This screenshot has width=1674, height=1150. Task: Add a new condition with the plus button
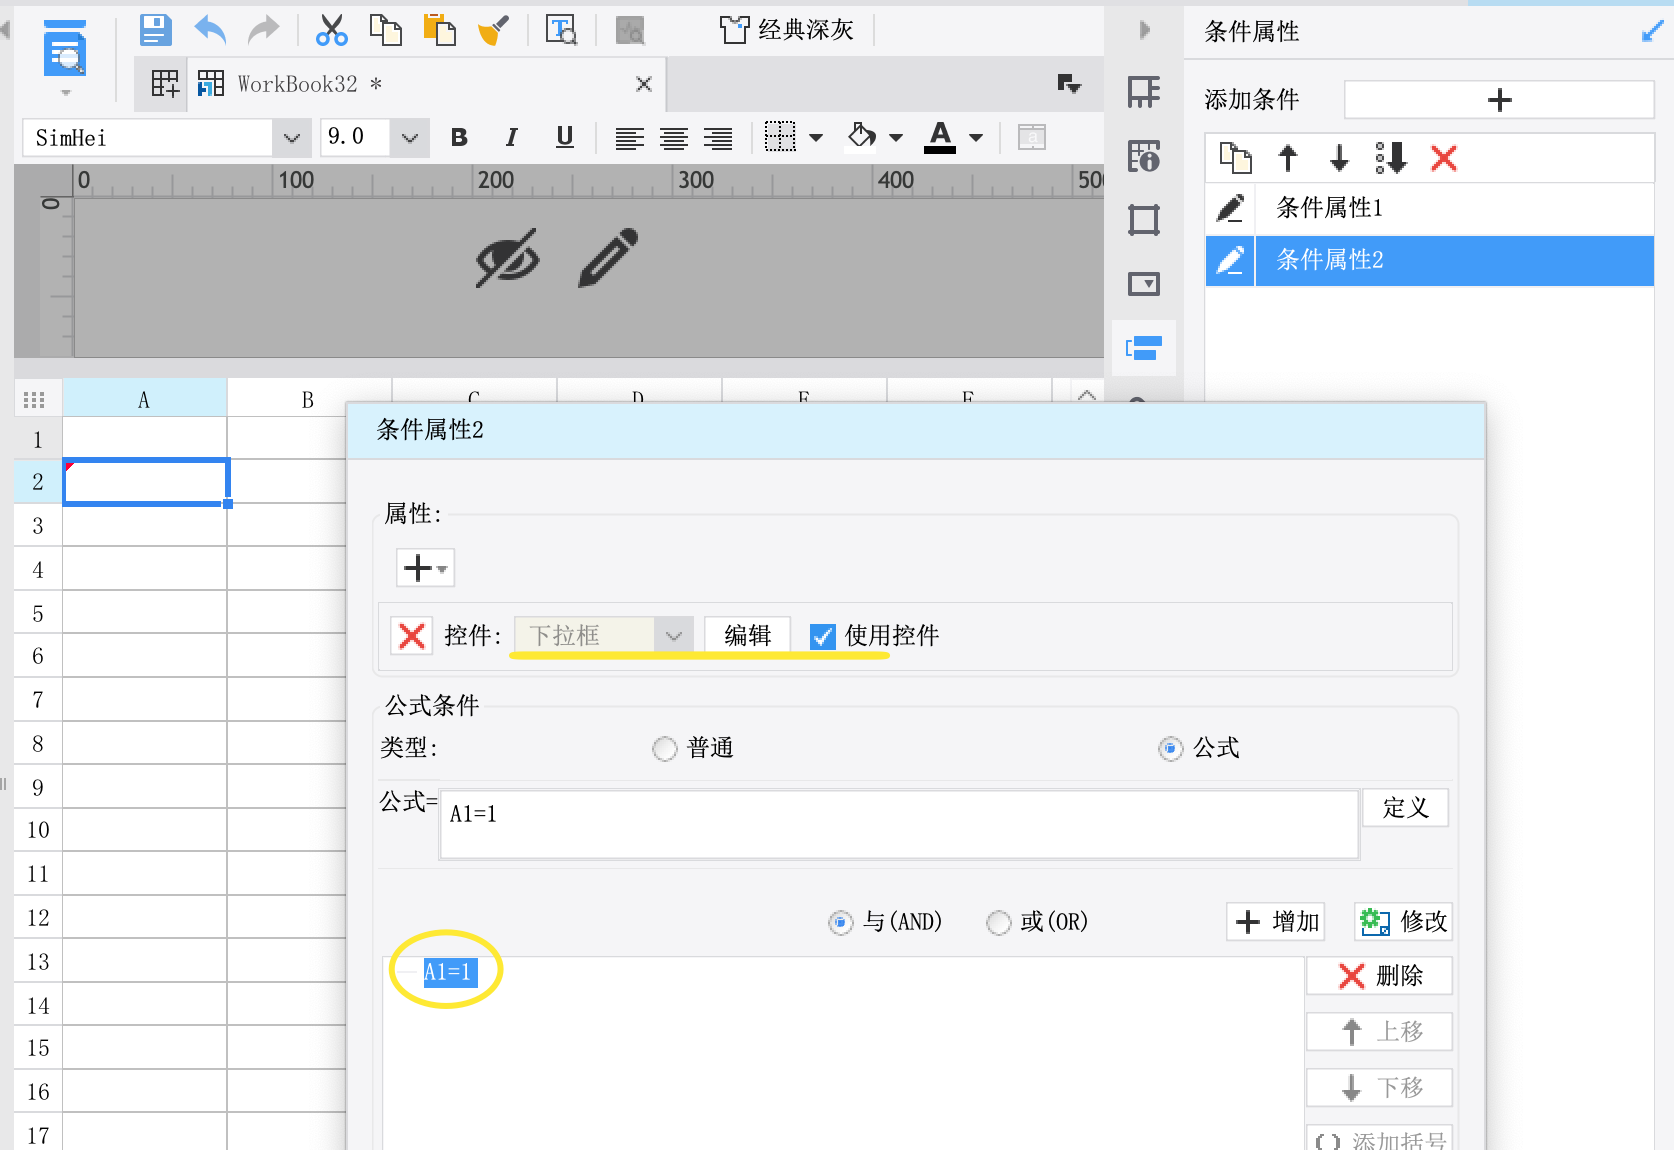pos(1499,100)
